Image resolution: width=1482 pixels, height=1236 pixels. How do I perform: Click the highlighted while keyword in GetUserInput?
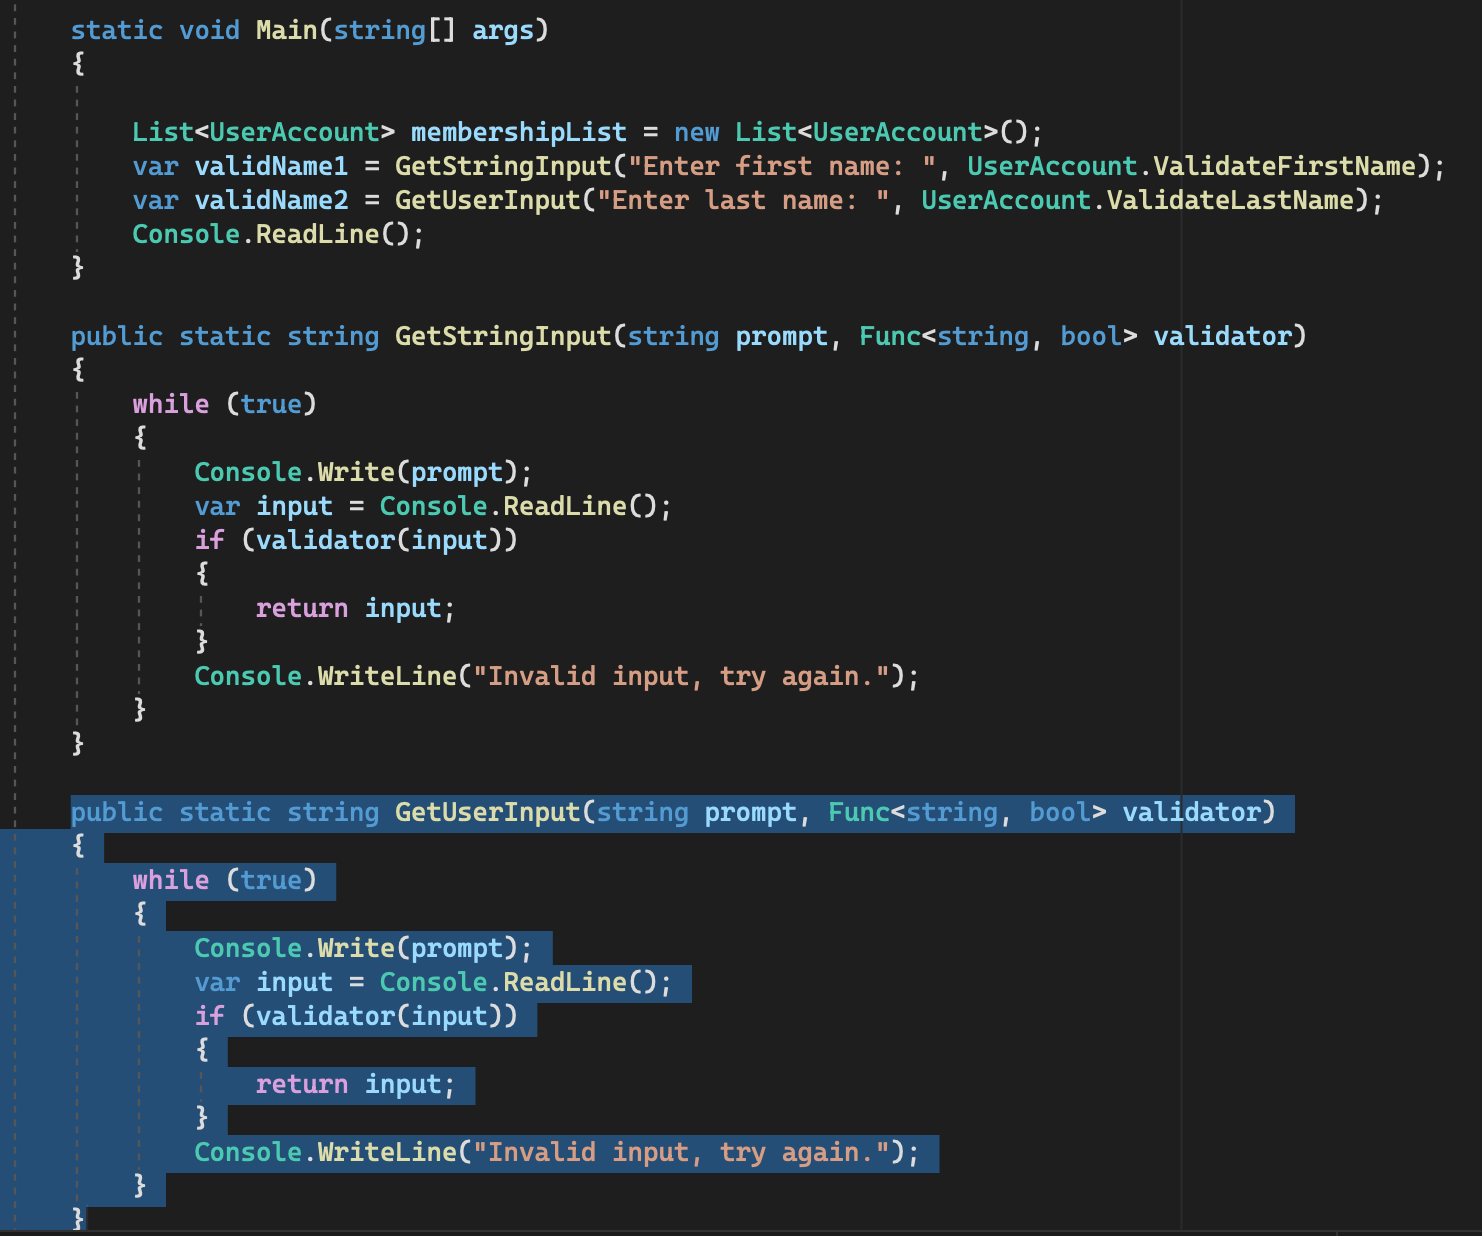[171, 880]
